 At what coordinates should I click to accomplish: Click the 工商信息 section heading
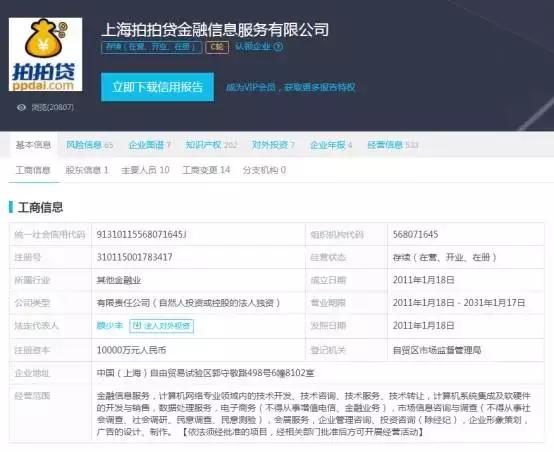pyautogui.click(x=40, y=207)
